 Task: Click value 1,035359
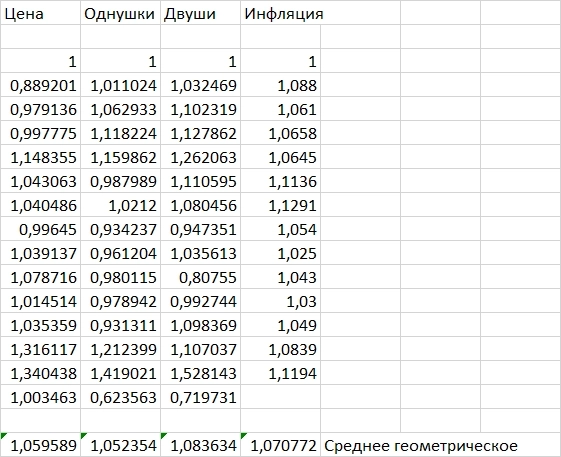[x=43, y=325]
